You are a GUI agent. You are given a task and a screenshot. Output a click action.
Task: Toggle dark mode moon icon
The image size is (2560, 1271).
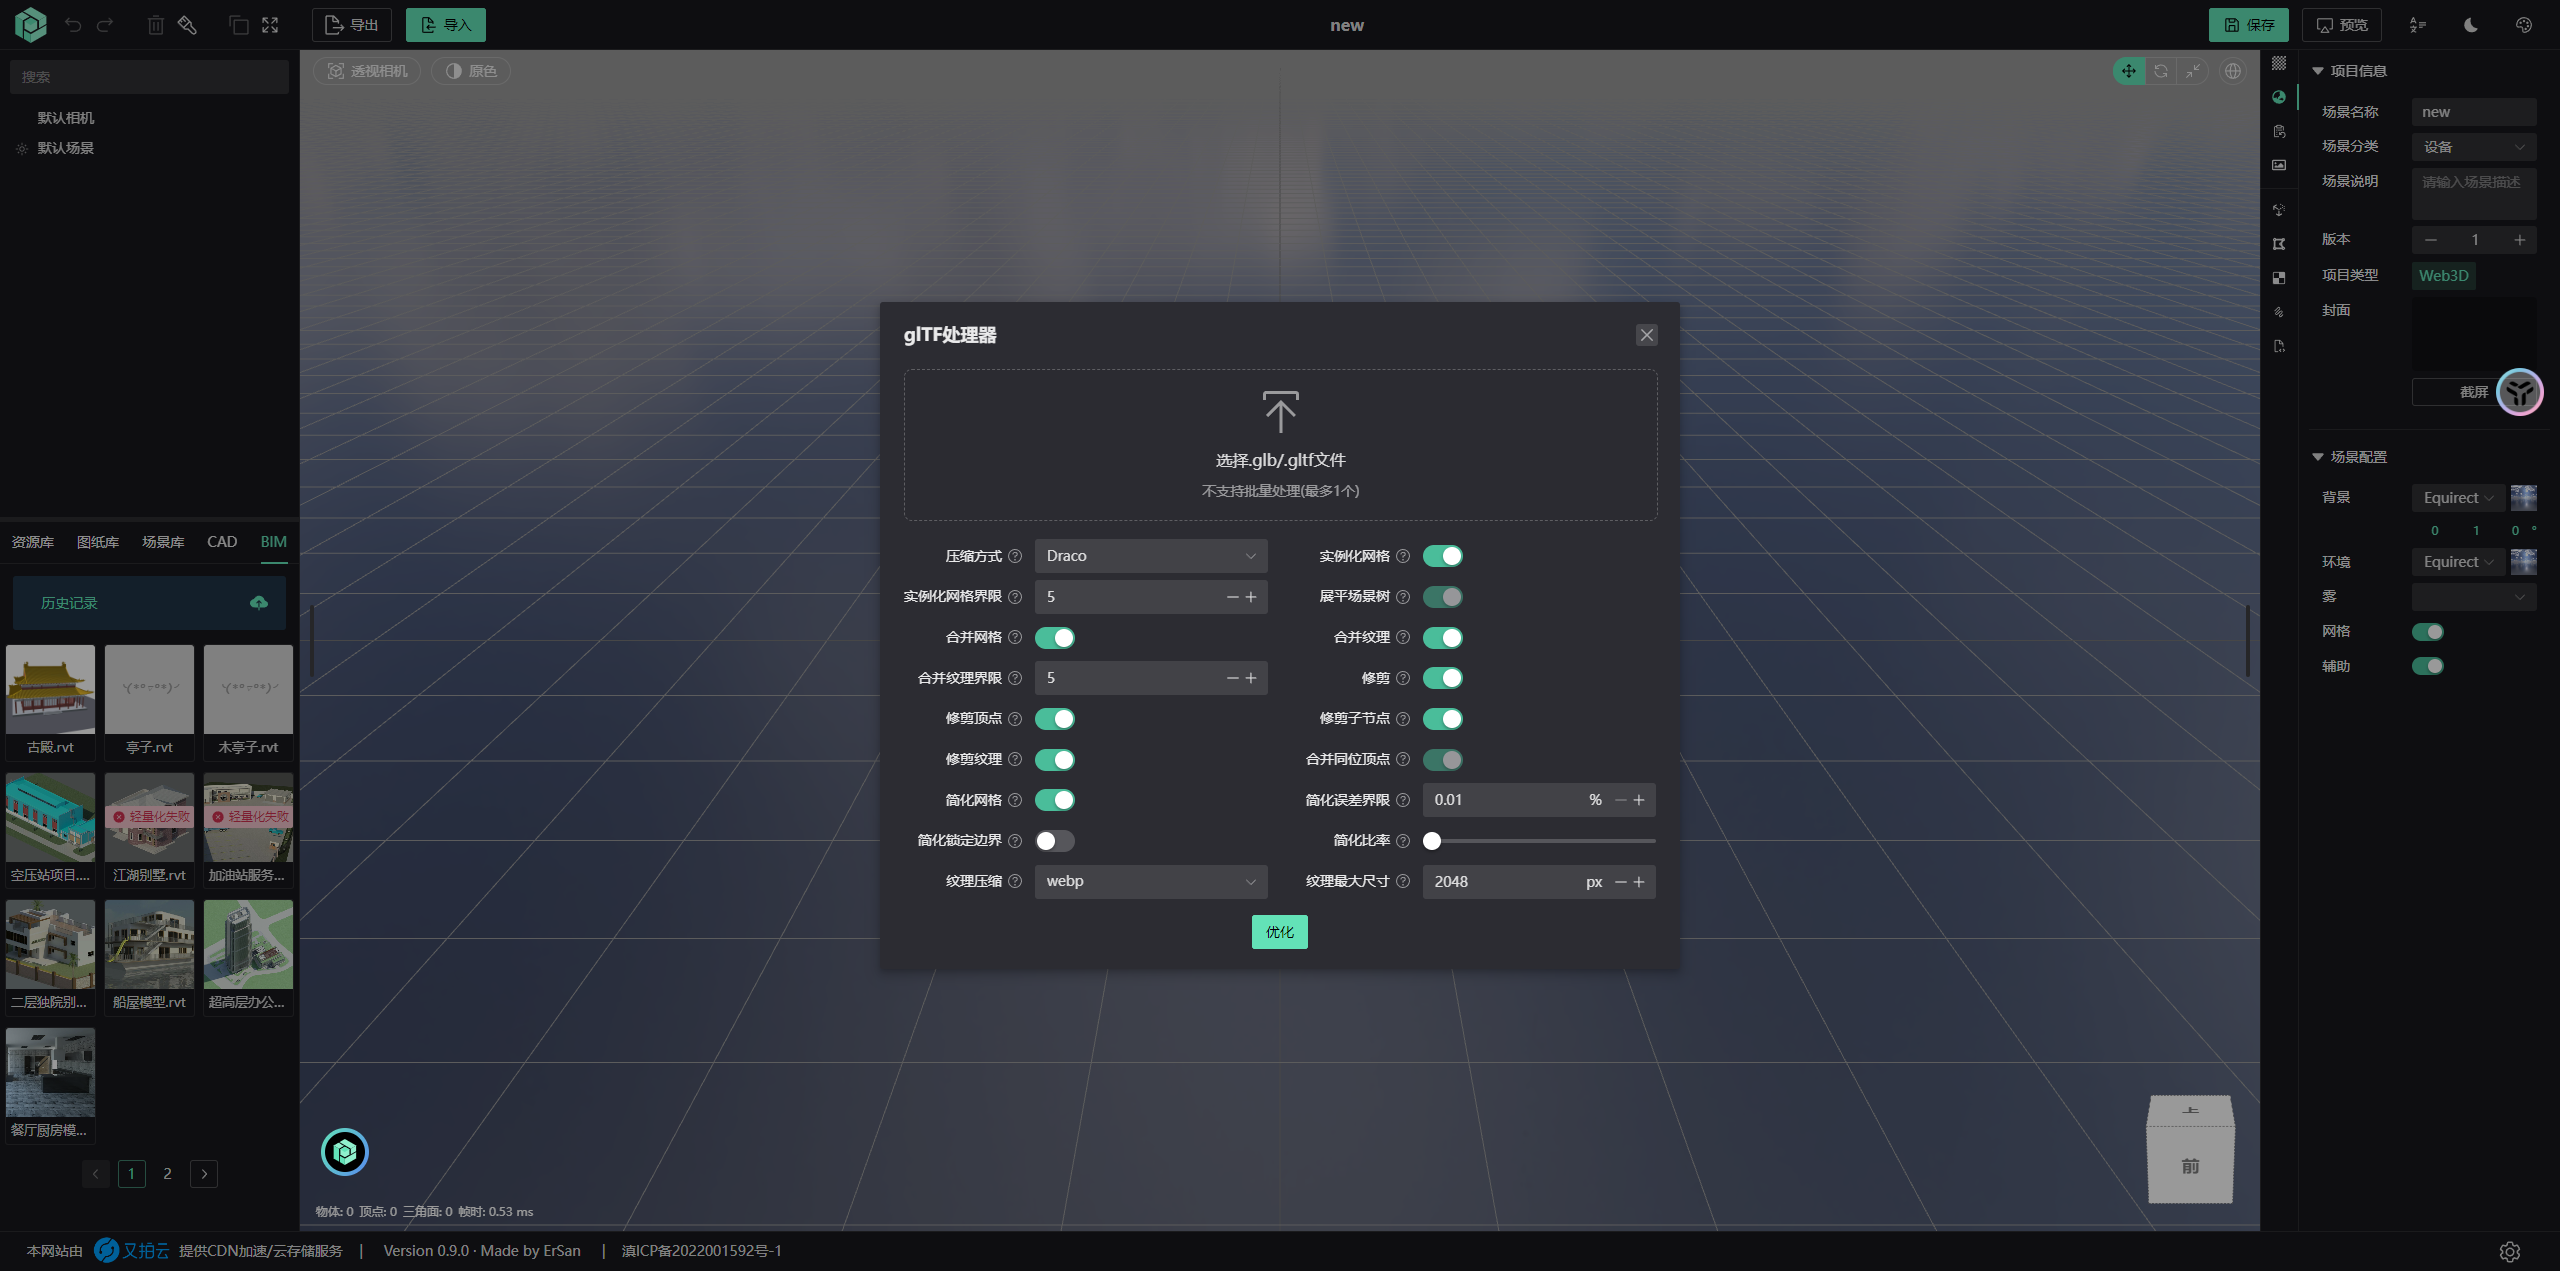(2471, 25)
